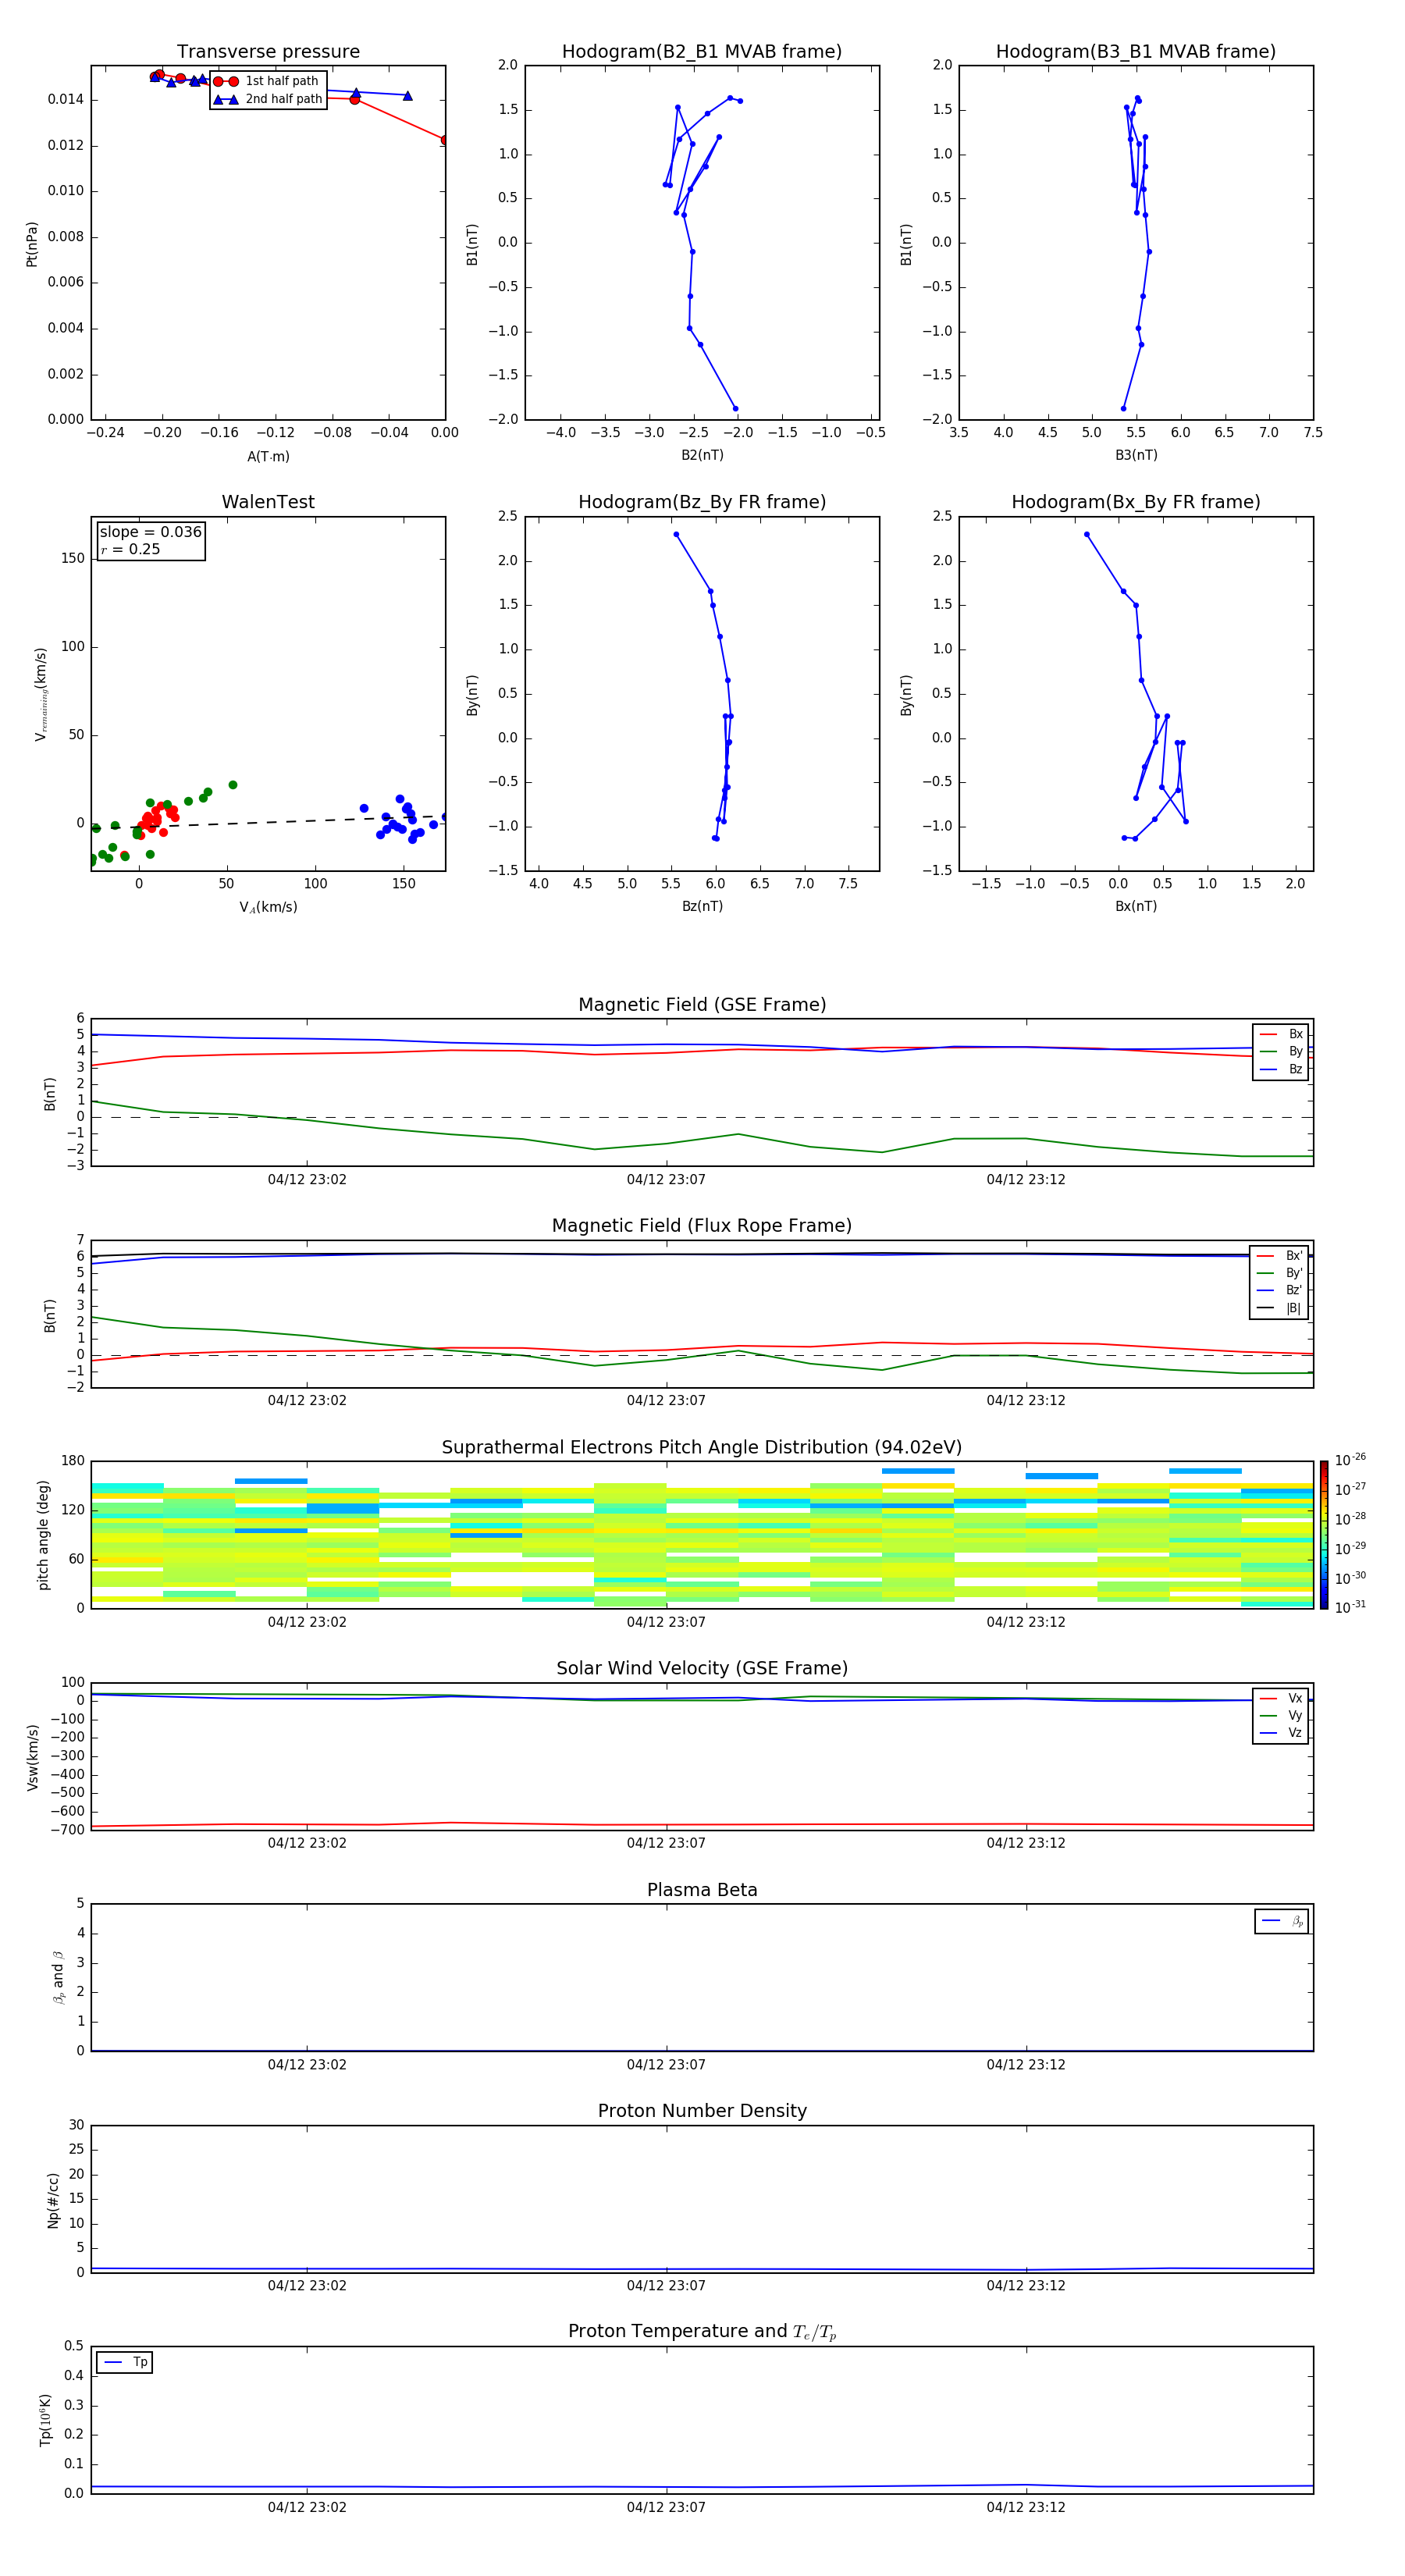The image size is (1405, 2576).
Task: Select the "B3(nT)" x-axis label
Action: [1136, 455]
